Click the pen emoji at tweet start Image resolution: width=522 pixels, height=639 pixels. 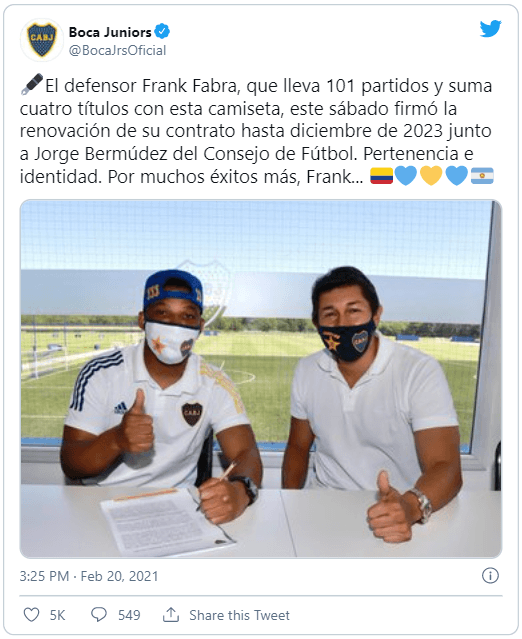31,84
